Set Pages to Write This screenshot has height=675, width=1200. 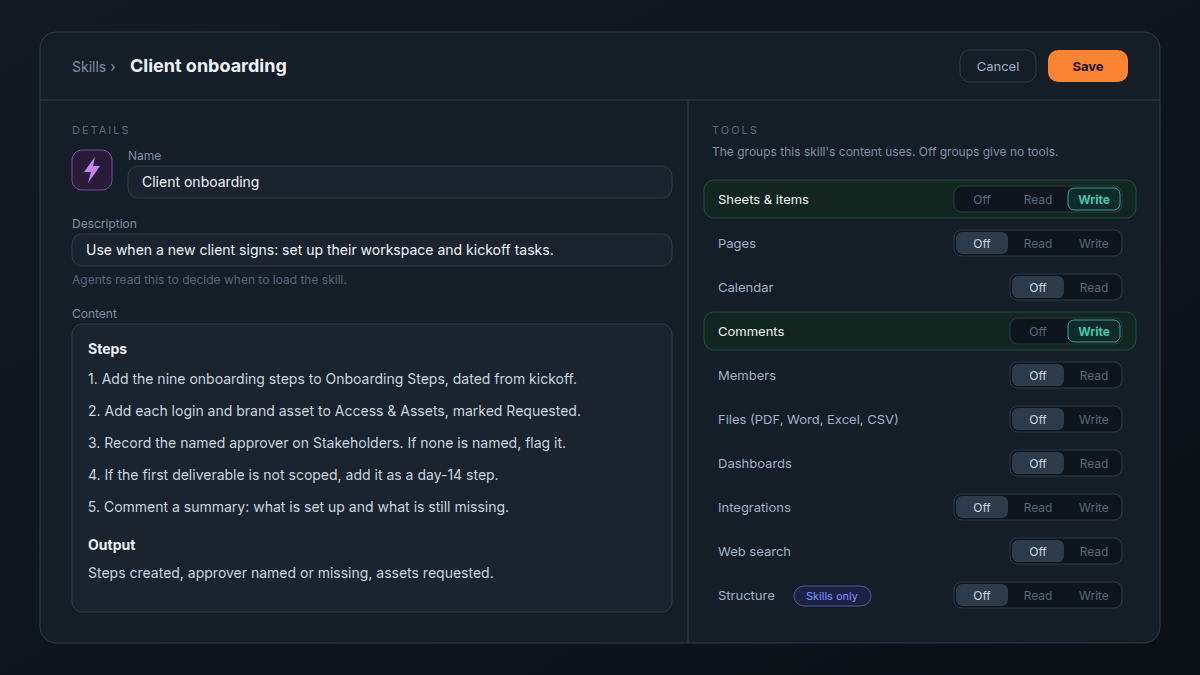click(x=1094, y=243)
